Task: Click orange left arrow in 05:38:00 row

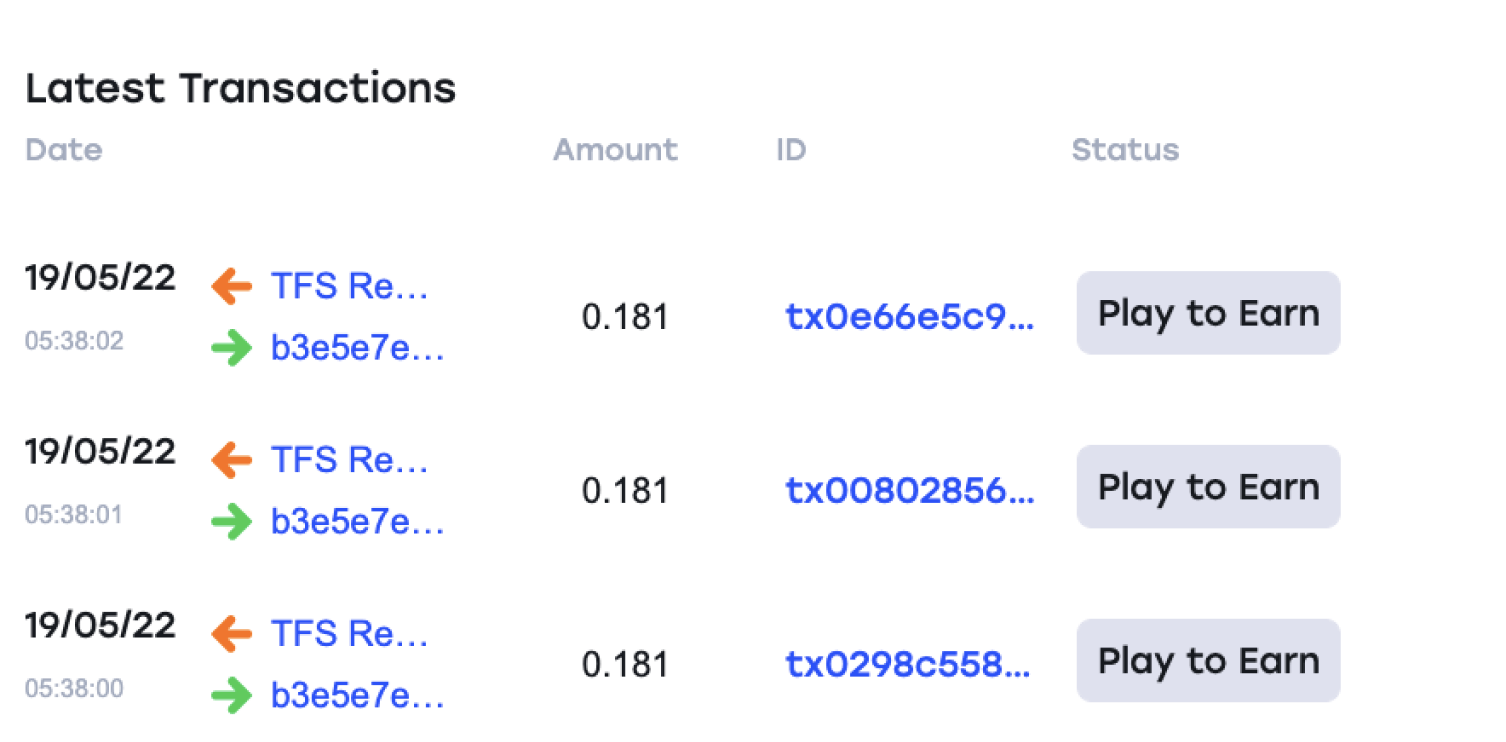Action: (232, 634)
